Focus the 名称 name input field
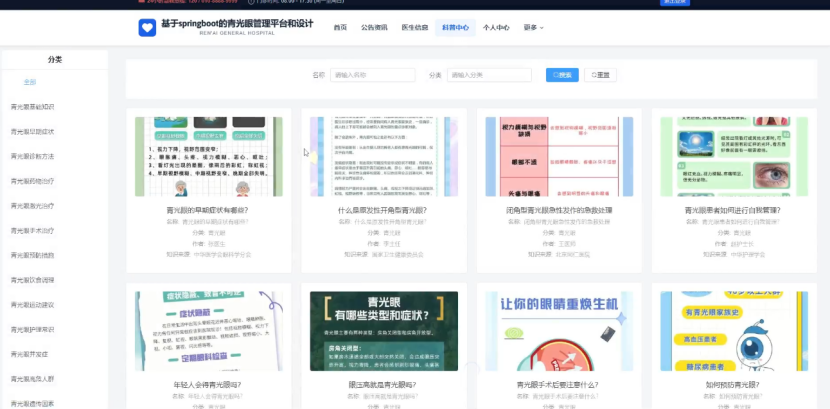830x409 pixels. click(373, 75)
